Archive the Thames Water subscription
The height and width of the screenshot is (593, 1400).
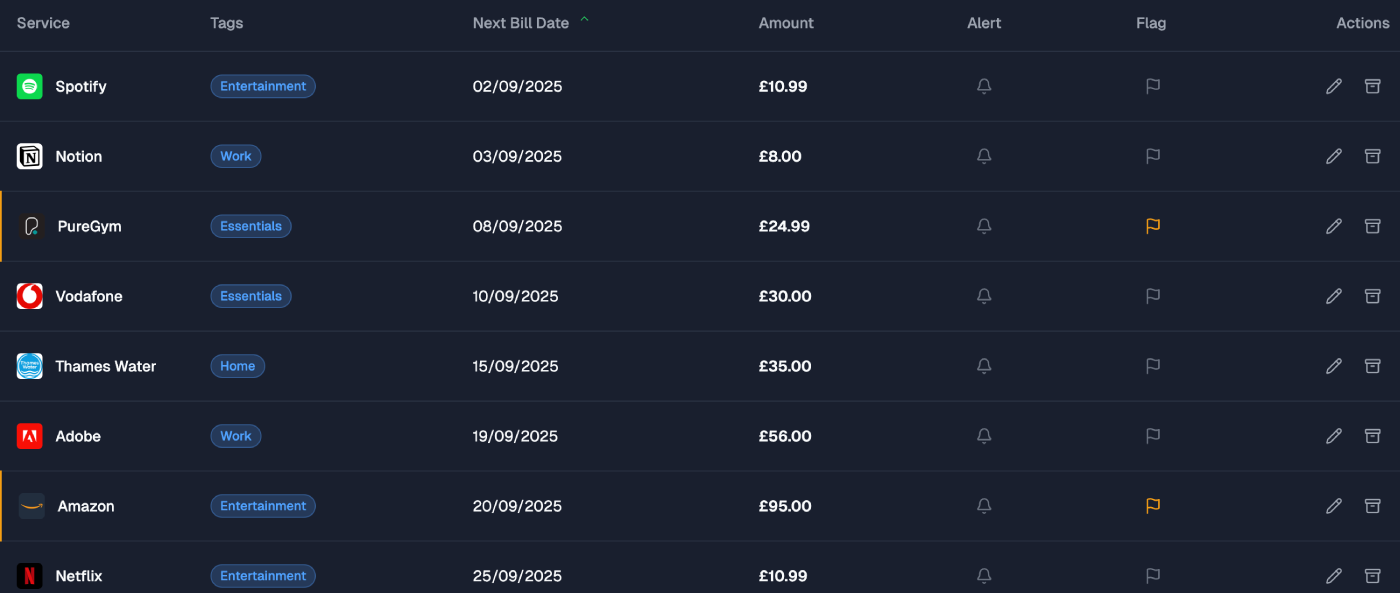1372,366
